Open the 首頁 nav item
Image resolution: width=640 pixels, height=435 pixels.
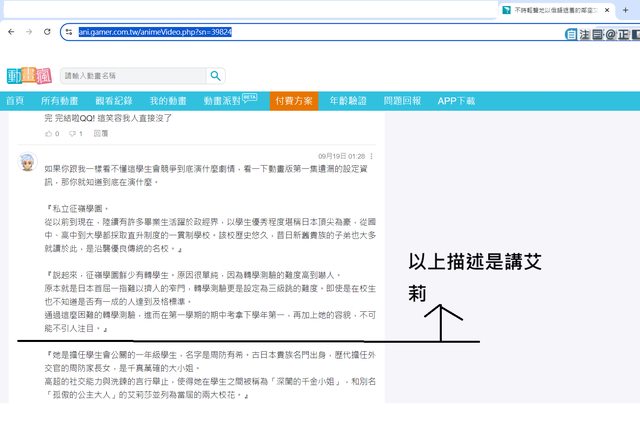(14, 101)
